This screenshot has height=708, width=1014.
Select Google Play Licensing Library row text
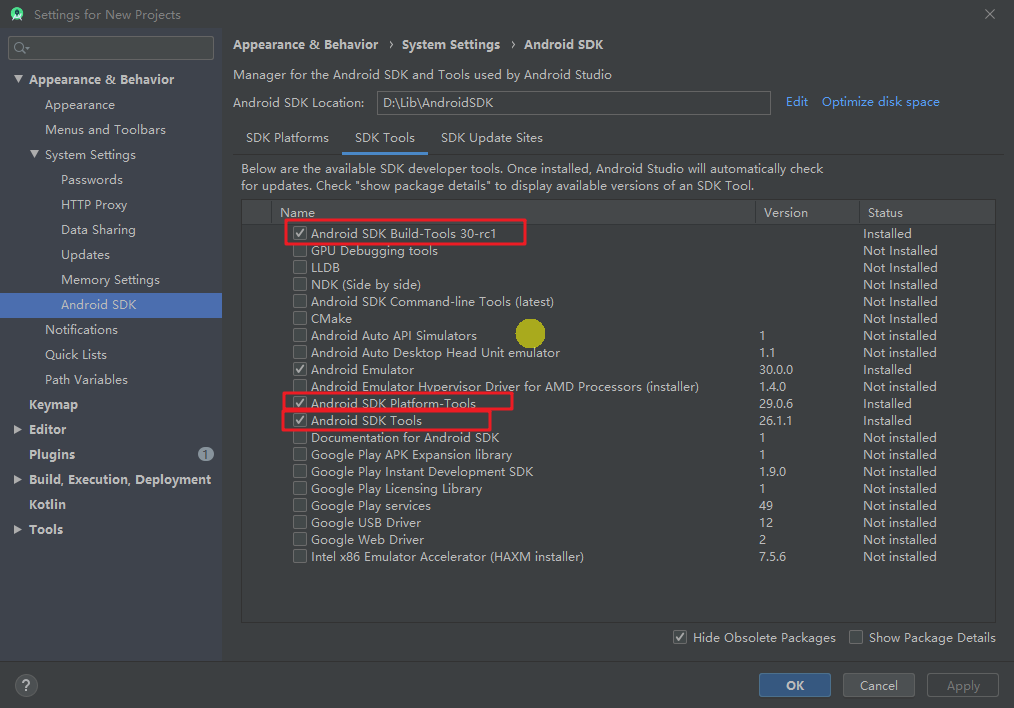[396, 489]
